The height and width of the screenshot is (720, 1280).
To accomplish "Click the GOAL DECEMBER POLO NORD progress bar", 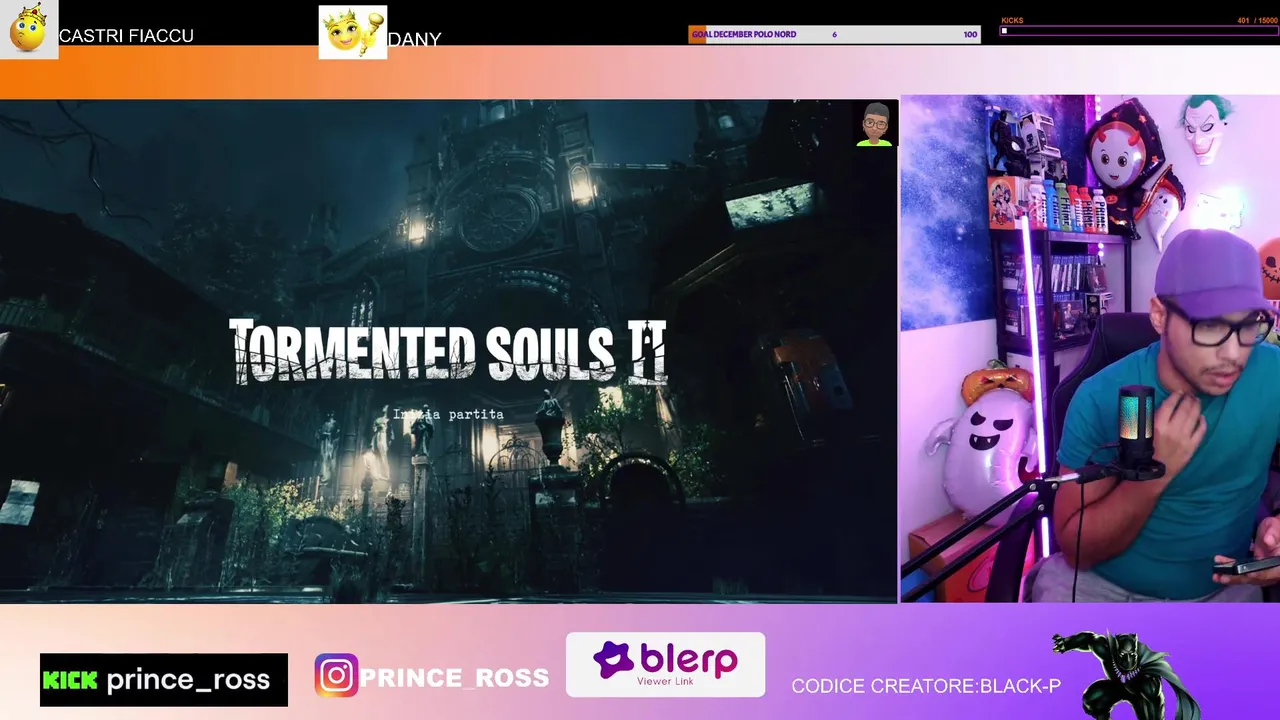I will point(834,34).
